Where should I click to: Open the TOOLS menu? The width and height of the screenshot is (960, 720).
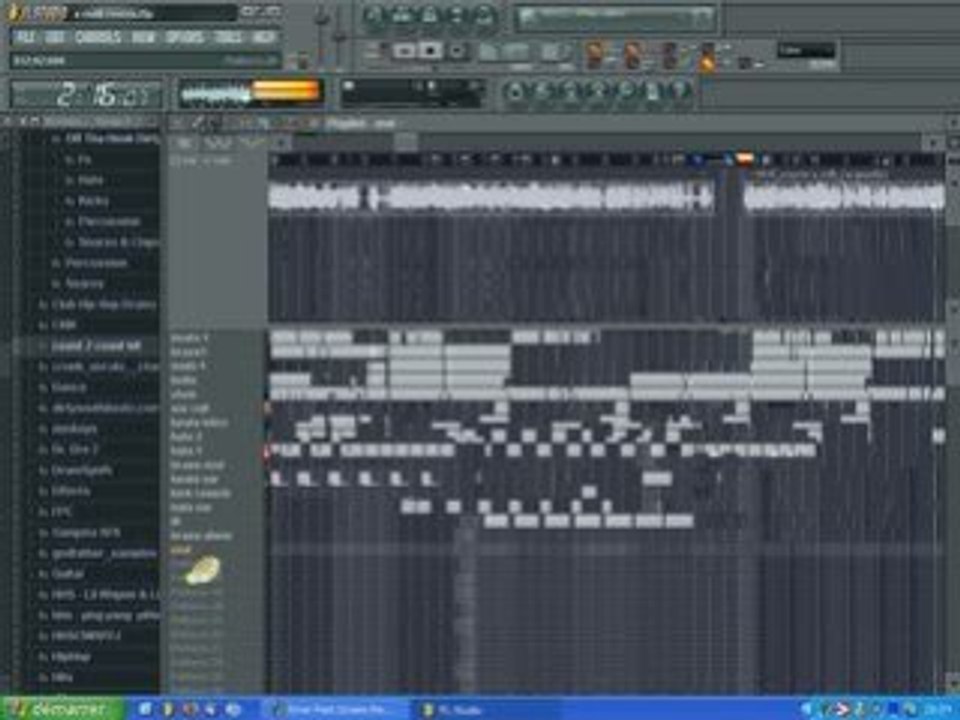pos(228,38)
